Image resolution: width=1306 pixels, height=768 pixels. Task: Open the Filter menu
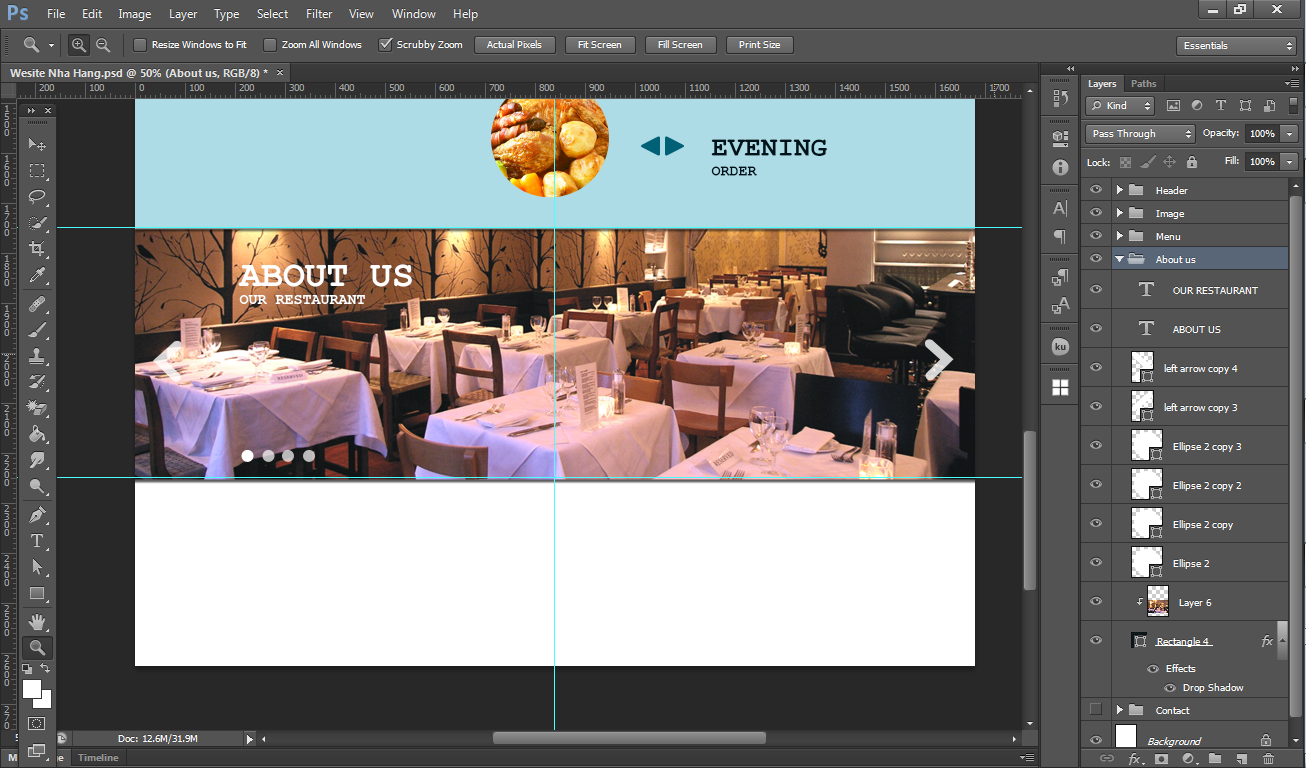pyautogui.click(x=319, y=14)
